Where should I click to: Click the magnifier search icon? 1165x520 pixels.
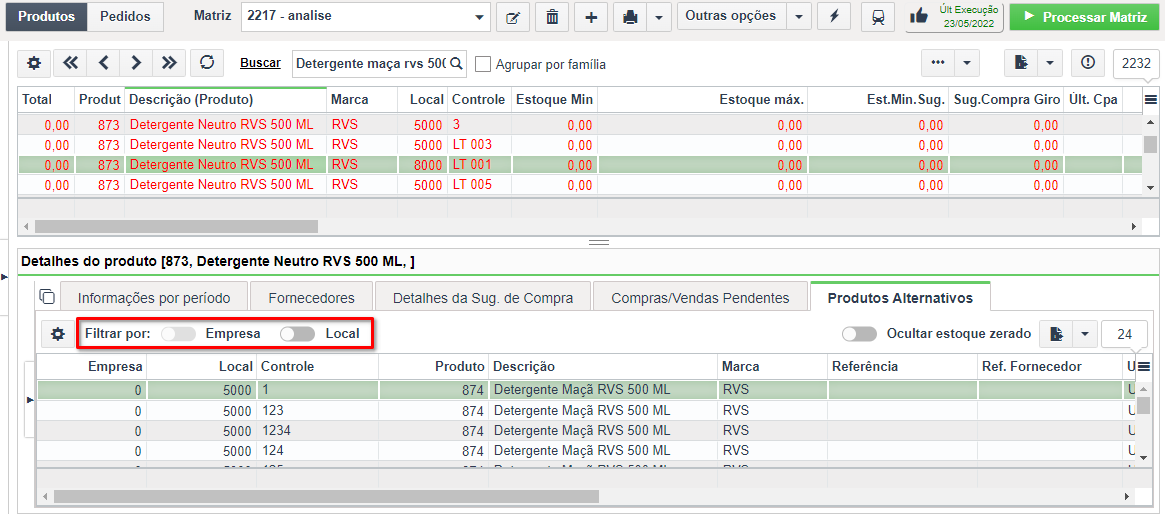[456, 64]
